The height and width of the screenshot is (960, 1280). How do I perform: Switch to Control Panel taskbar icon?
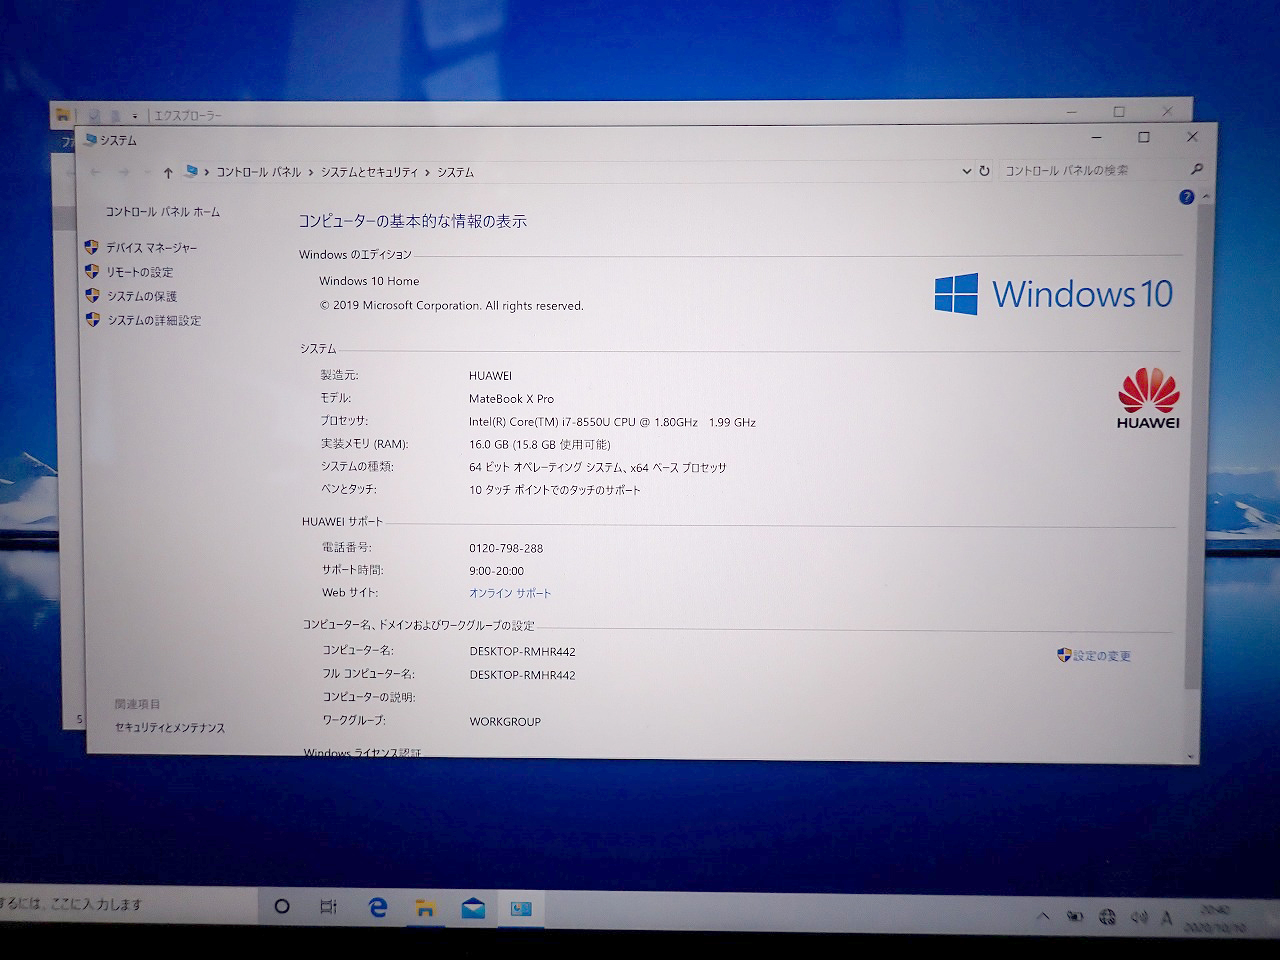(x=521, y=909)
